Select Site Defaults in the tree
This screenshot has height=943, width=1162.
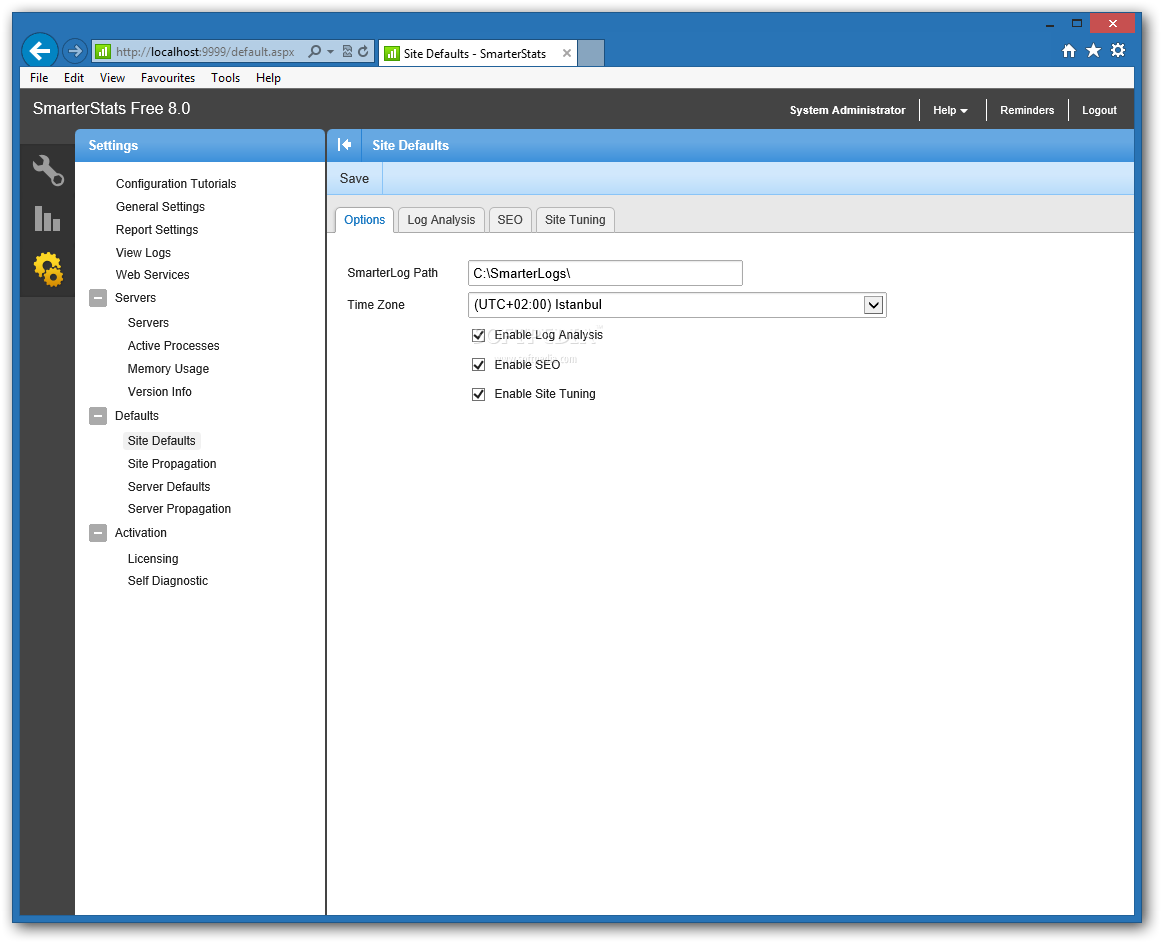point(162,441)
